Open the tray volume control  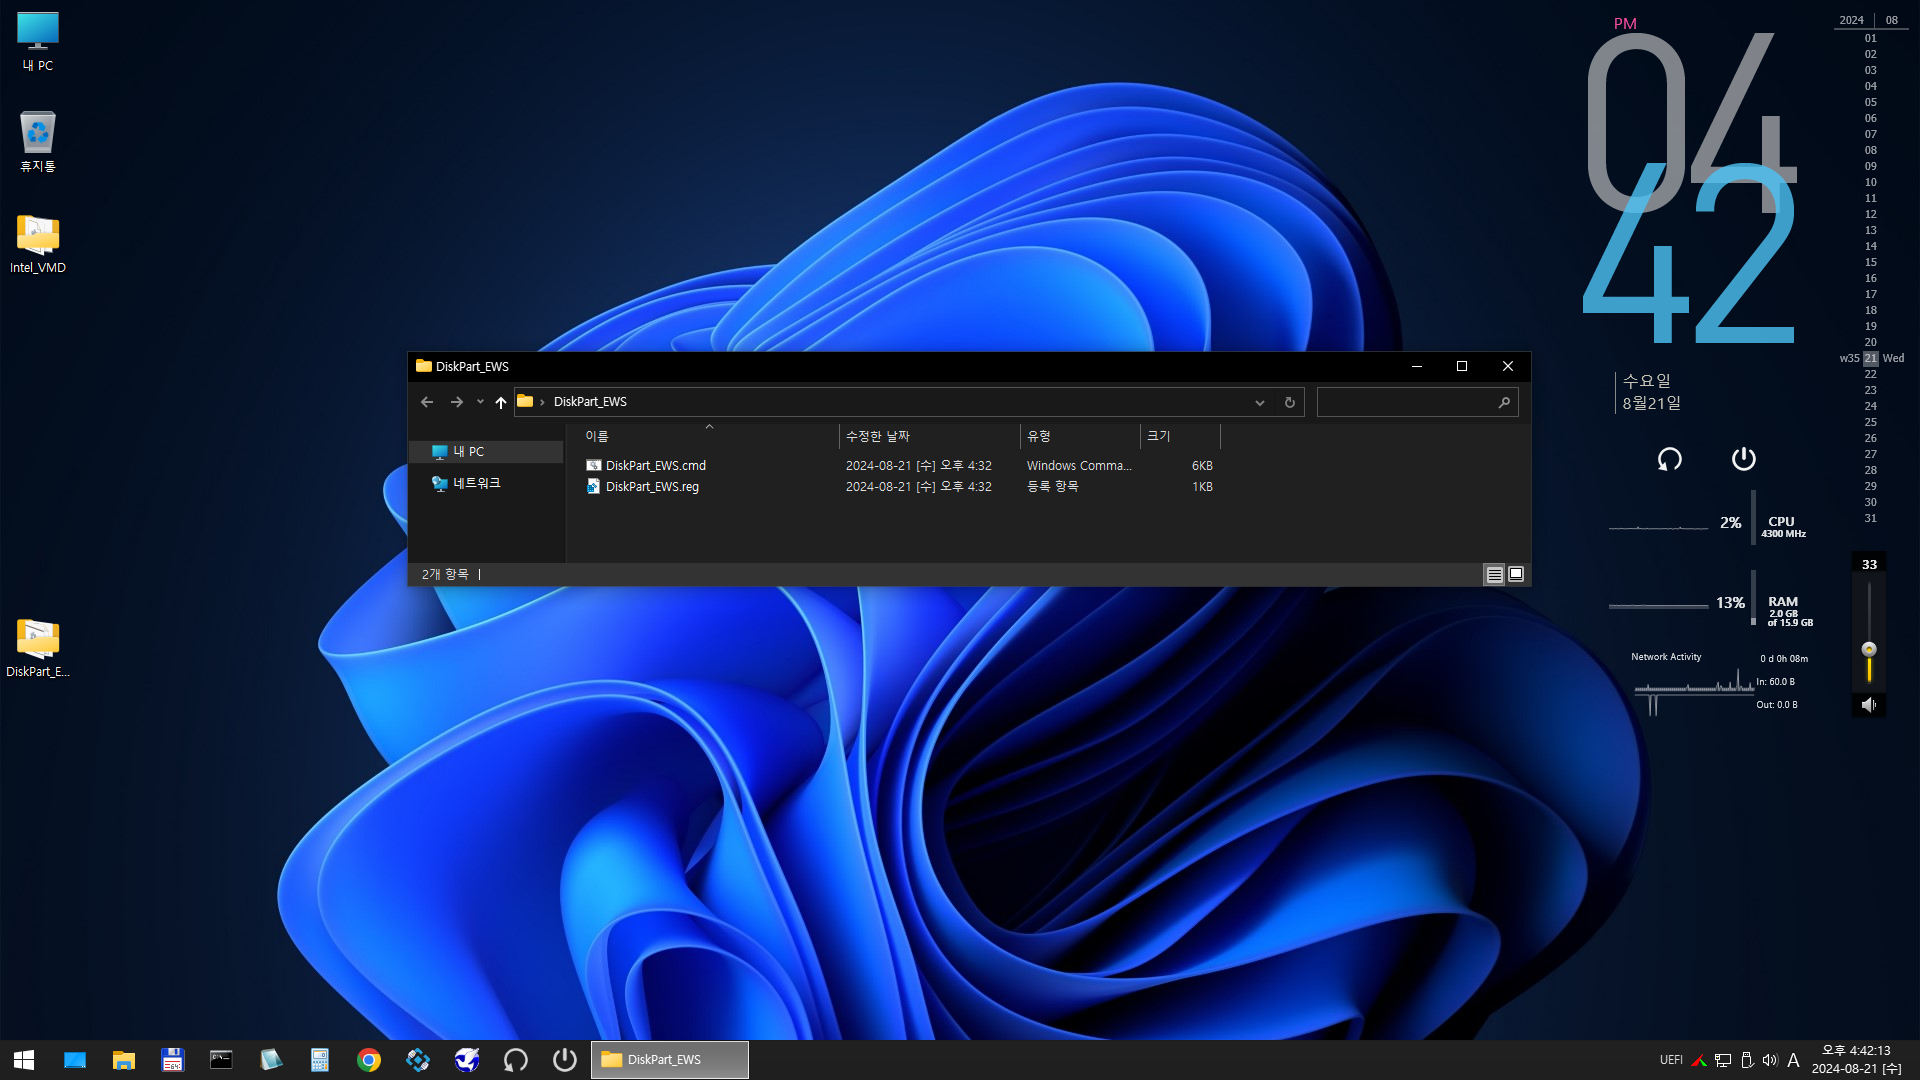tap(1770, 1060)
